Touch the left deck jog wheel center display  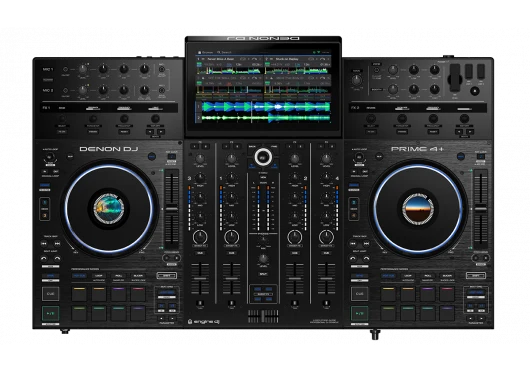click(x=109, y=208)
